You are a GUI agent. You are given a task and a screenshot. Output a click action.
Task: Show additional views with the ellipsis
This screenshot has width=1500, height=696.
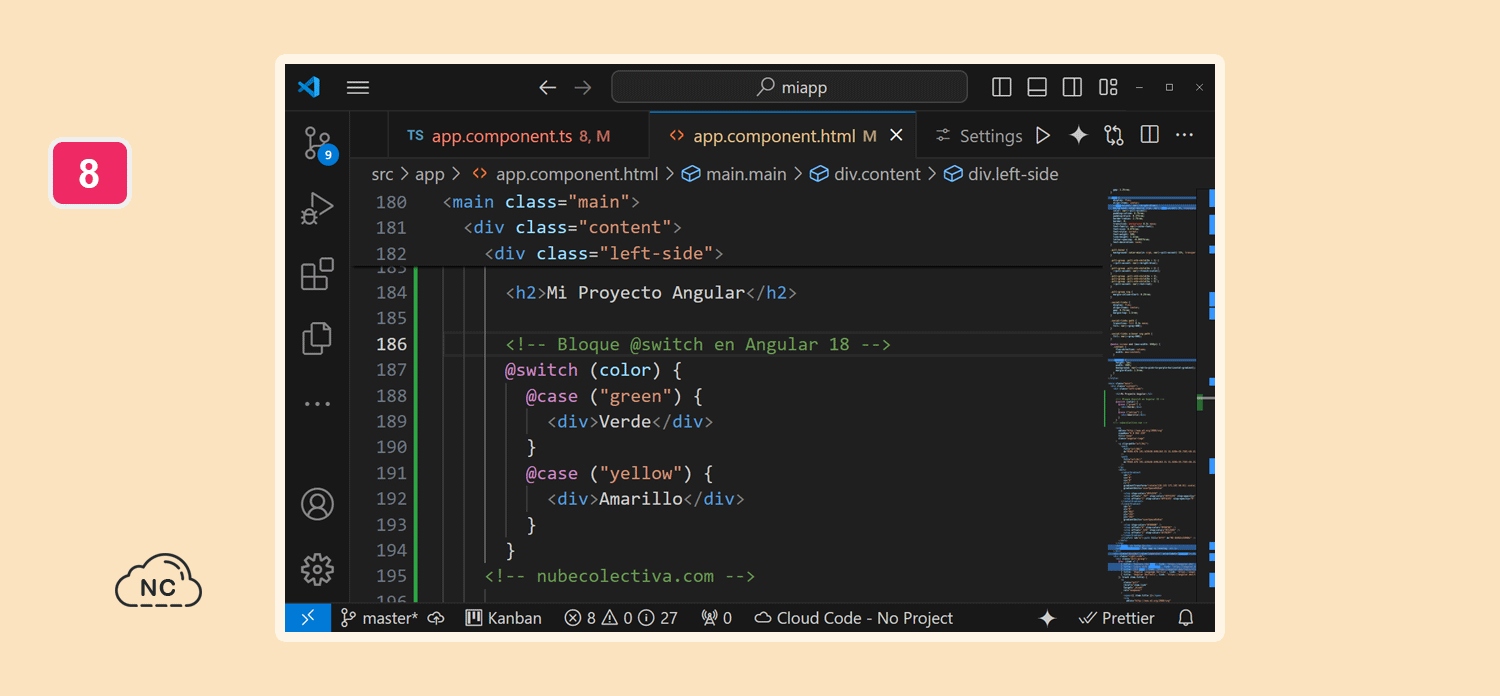pyautogui.click(x=317, y=404)
